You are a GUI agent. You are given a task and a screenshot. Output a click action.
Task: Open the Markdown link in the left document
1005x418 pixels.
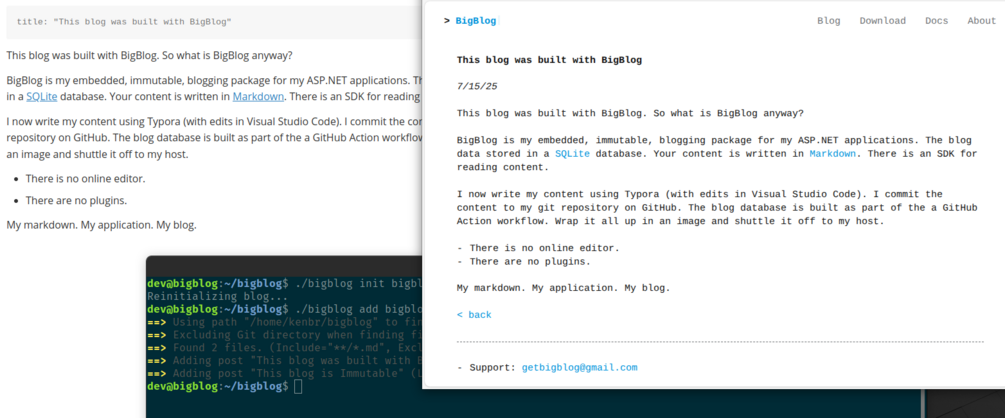258,97
